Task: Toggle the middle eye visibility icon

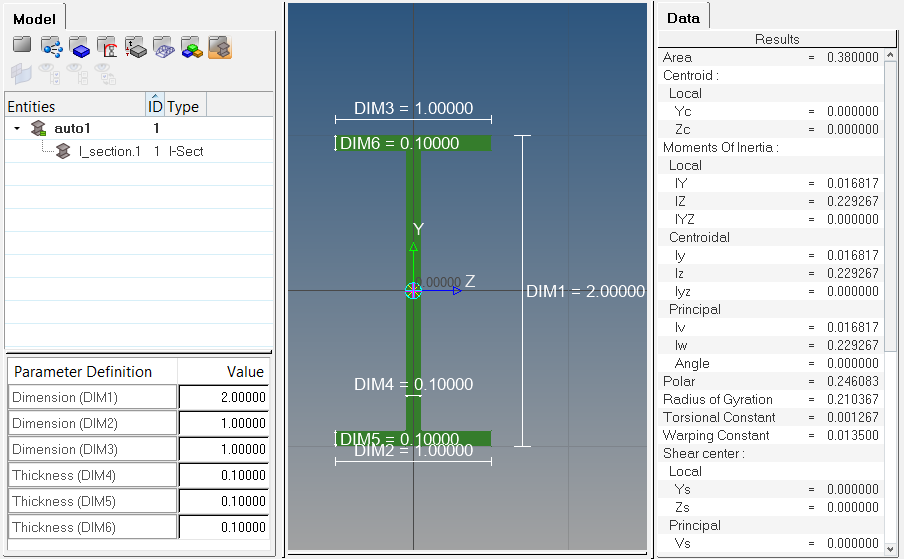Action: (77, 73)
